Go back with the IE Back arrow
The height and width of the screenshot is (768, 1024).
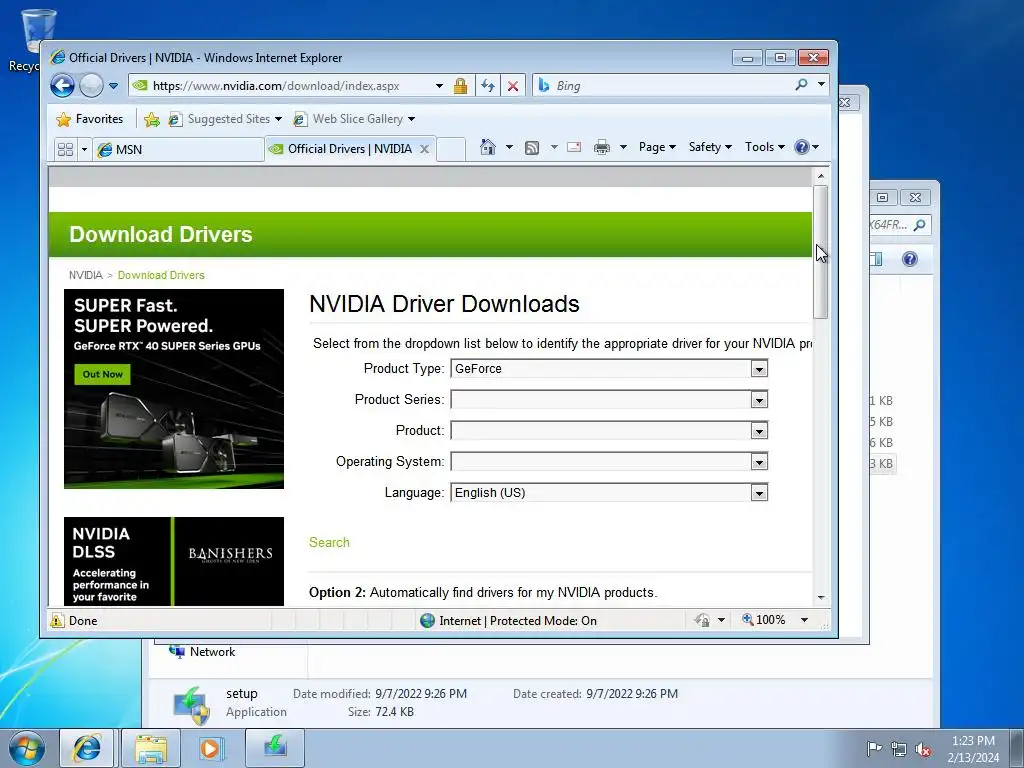click(63, 86)
